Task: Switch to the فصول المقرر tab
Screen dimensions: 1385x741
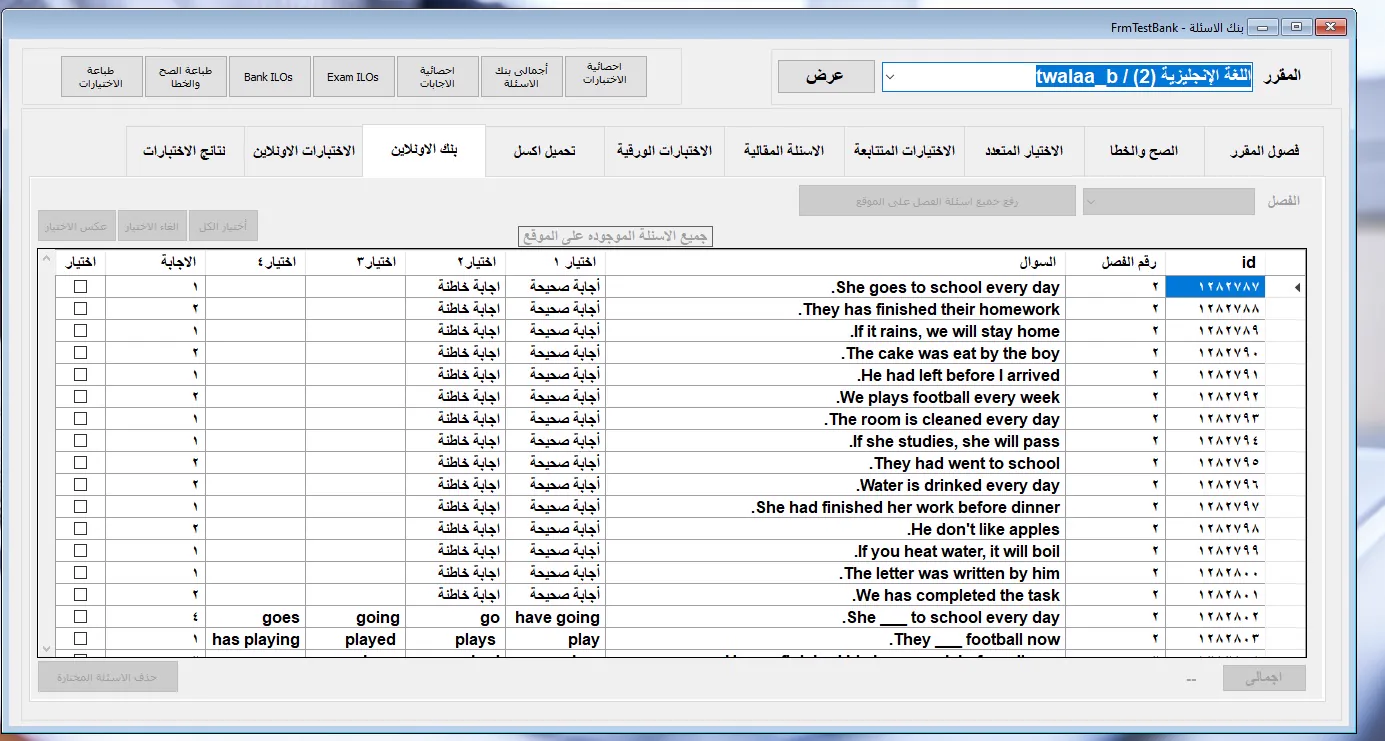Action: click(1264, 151)
